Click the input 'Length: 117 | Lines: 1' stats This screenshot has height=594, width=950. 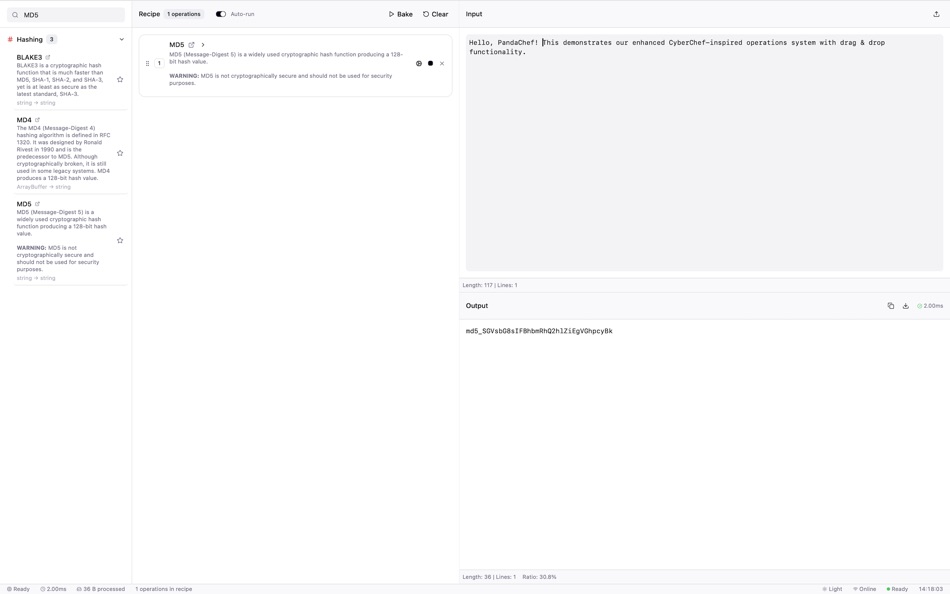[490, 285]
